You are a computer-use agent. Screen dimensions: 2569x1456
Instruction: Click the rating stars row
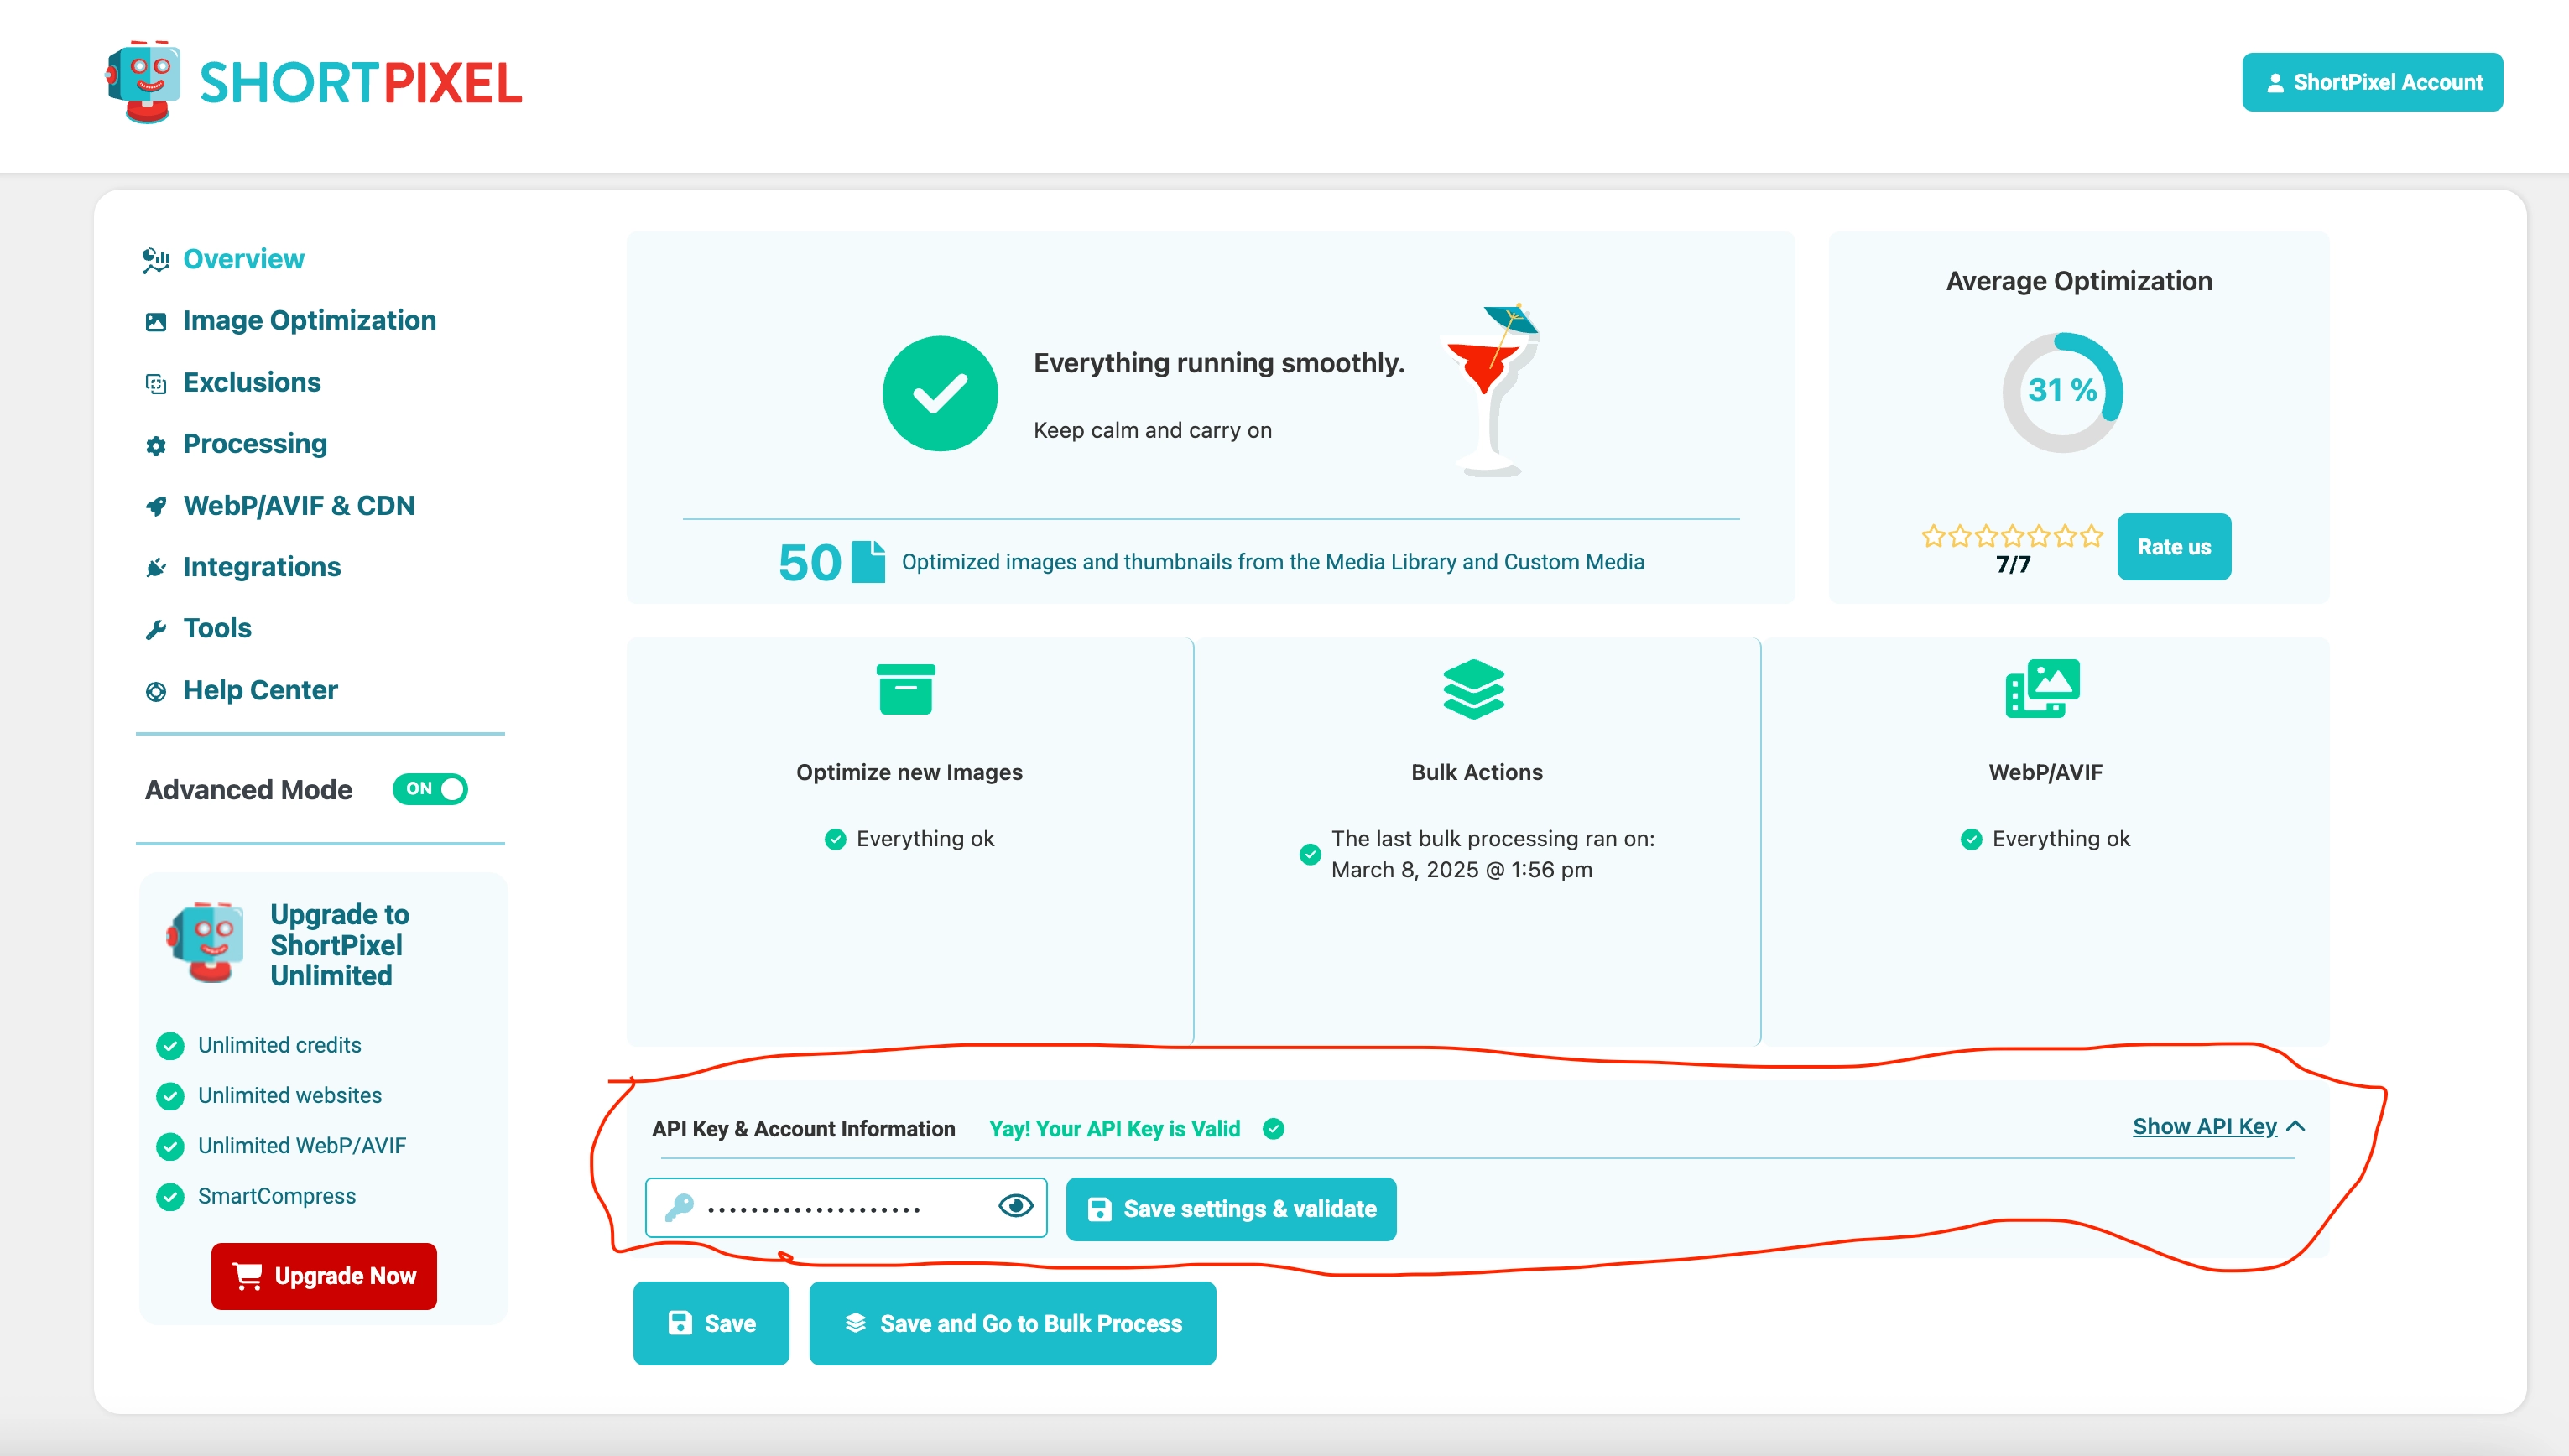pos(2012,536)
